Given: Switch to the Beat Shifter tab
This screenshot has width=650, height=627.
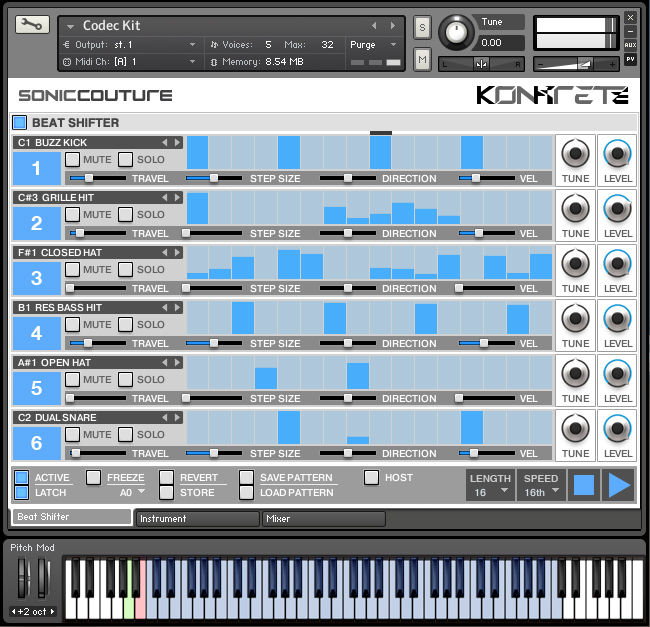Looking at the screenshot, I should (x=71, y=517).
